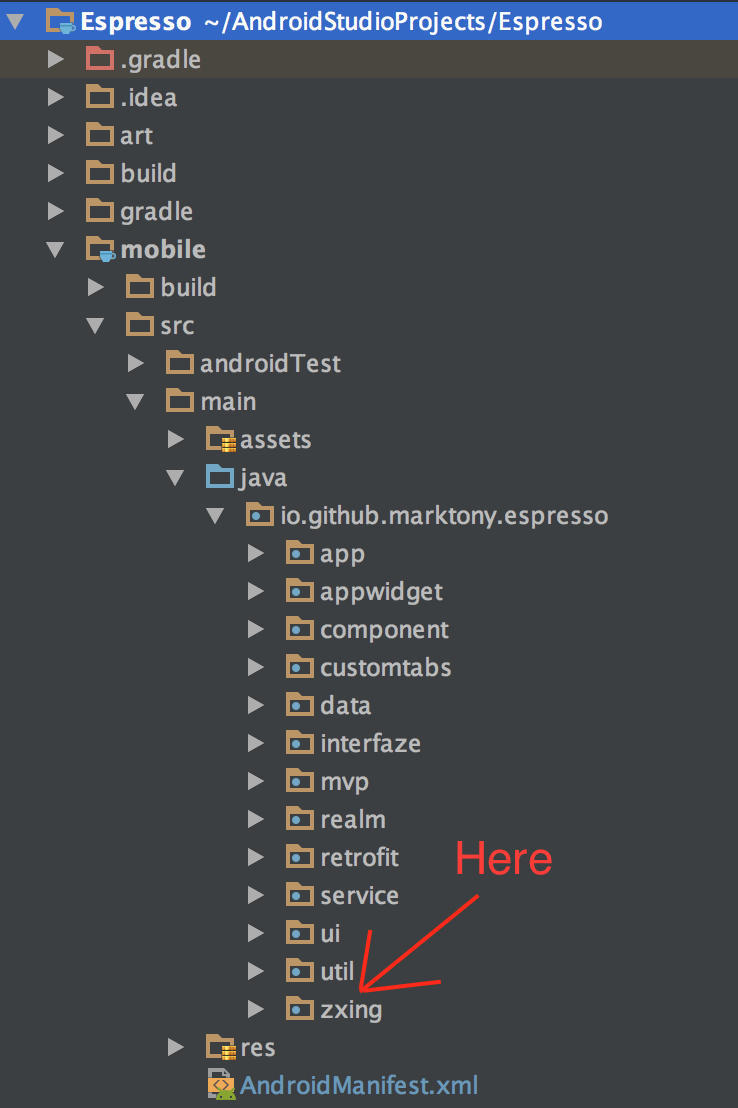This screenshot has height=1108, width=738.
Task: Click the blue java source folder icon
Action: (220, 477)
